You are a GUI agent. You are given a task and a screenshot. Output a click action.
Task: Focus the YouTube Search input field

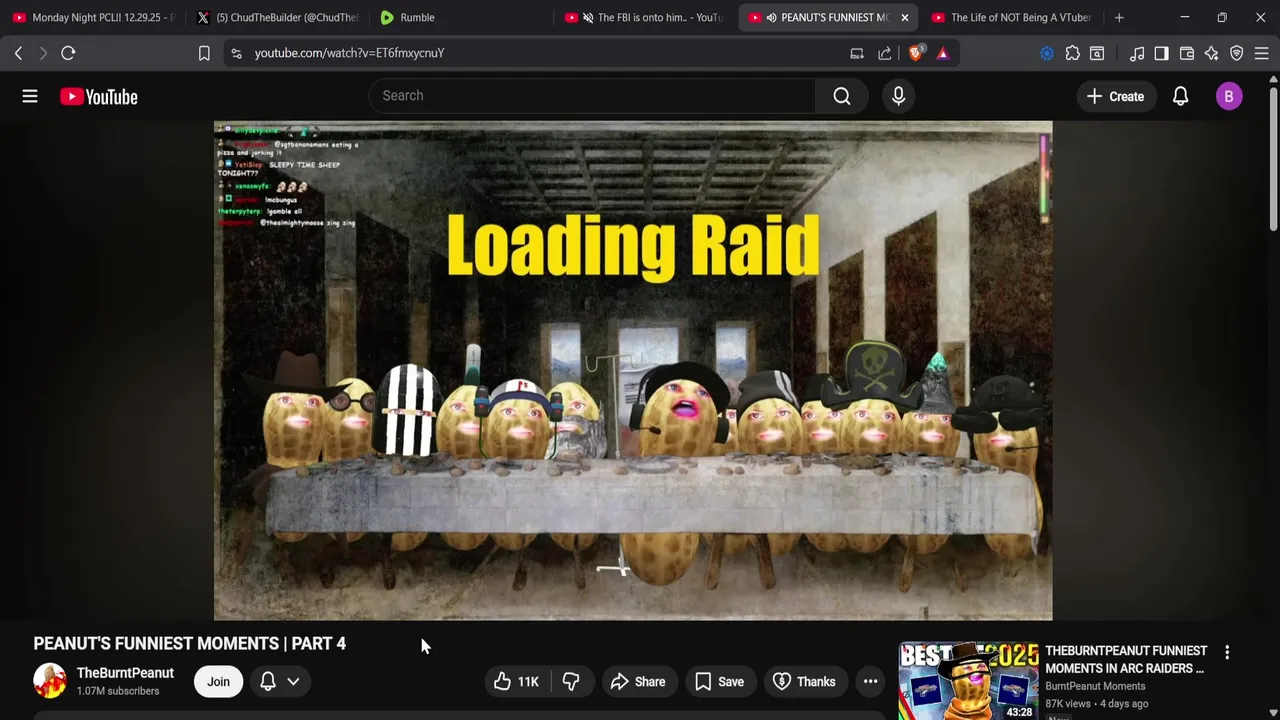tap(592, 96)
